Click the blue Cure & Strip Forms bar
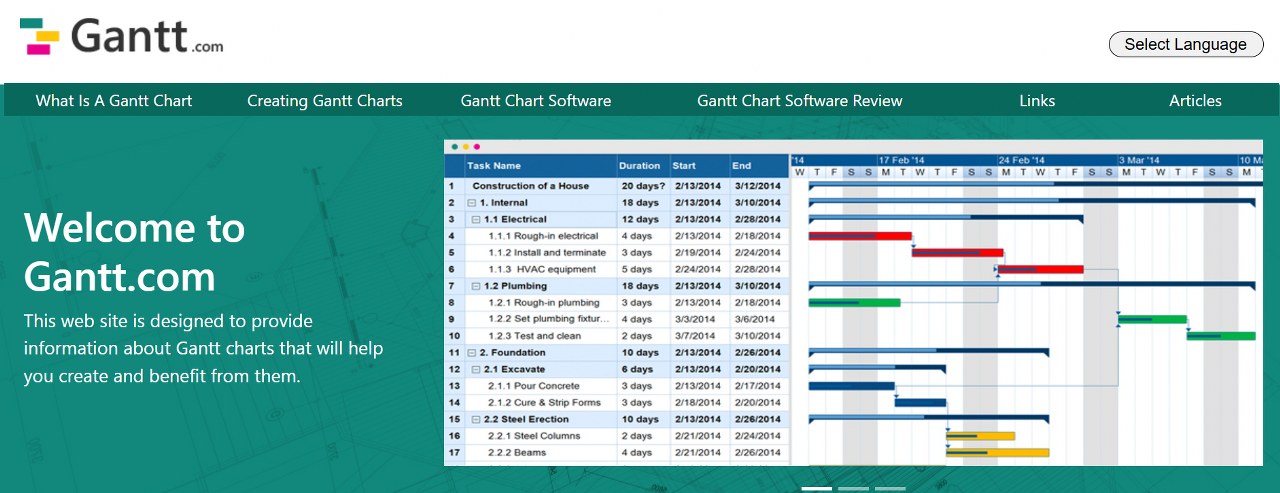This screenshot has height=493, width=1280. click(920, 403)
